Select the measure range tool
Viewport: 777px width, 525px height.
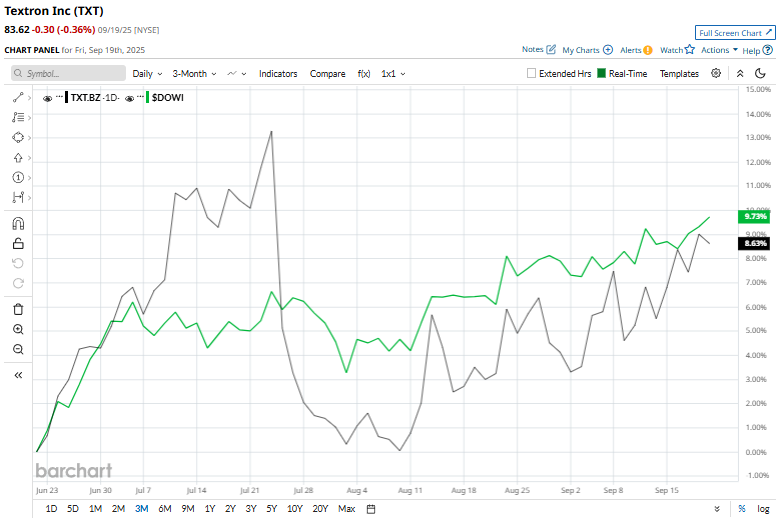tap(18, 197)
